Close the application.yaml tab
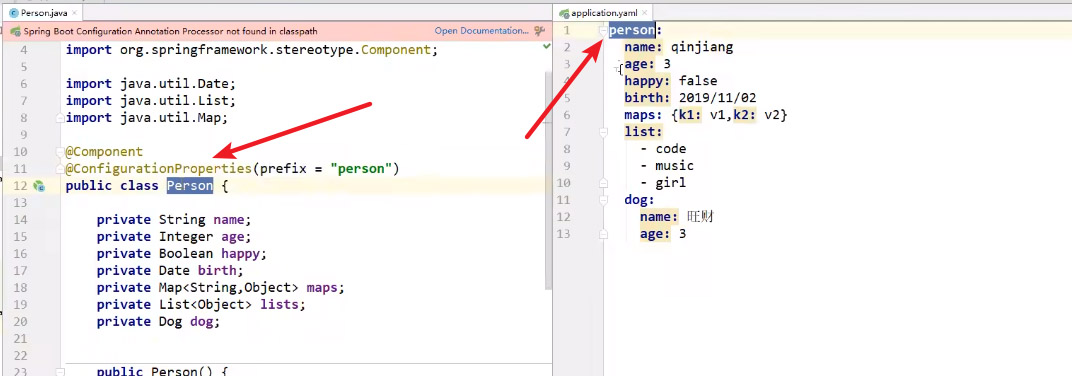Screen dimensions: 1072x376 (645, 12)
